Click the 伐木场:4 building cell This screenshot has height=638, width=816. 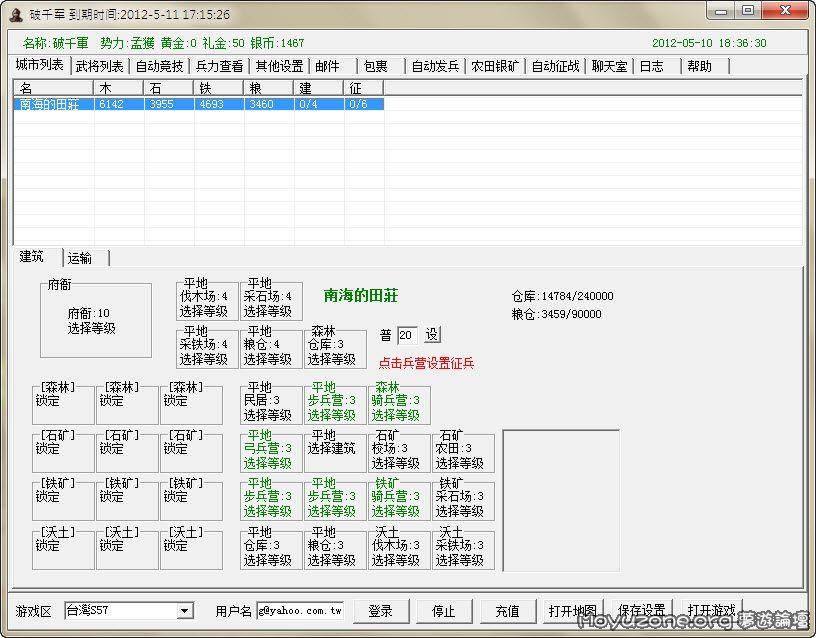208,297
